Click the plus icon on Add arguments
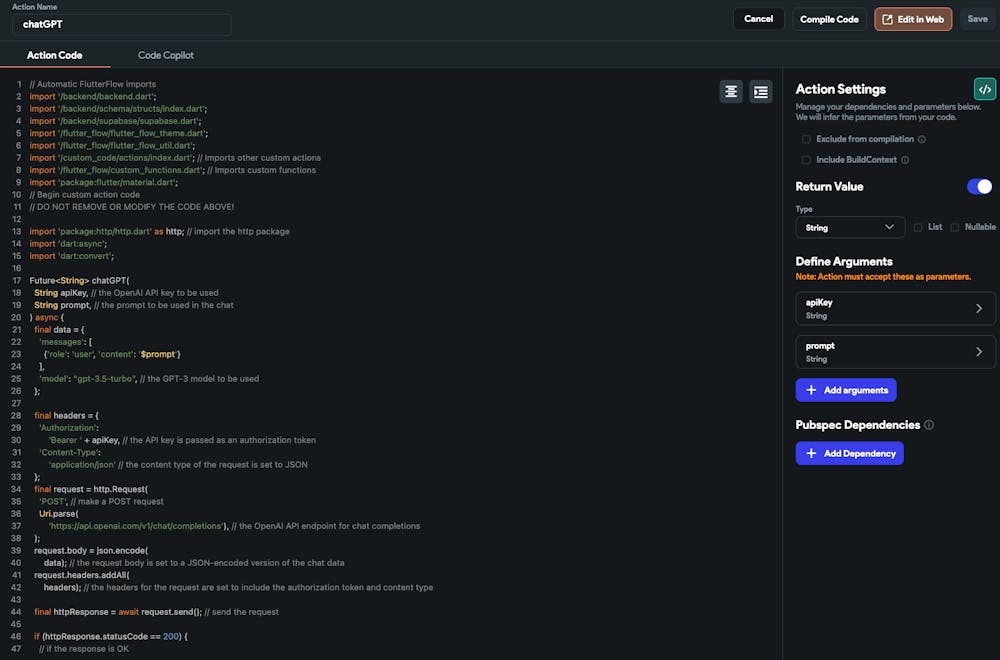This screenshot has width=1000, height=660. 811,389
